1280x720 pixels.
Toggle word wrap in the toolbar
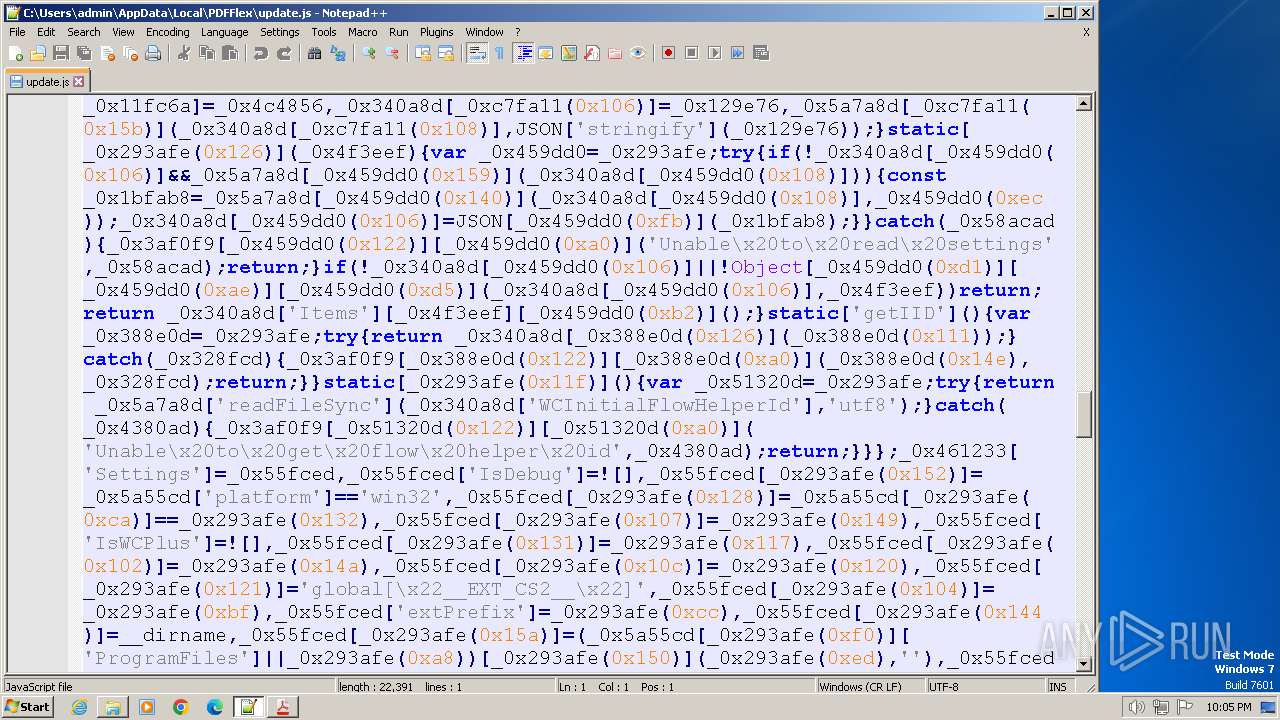(x=476, y=53)
